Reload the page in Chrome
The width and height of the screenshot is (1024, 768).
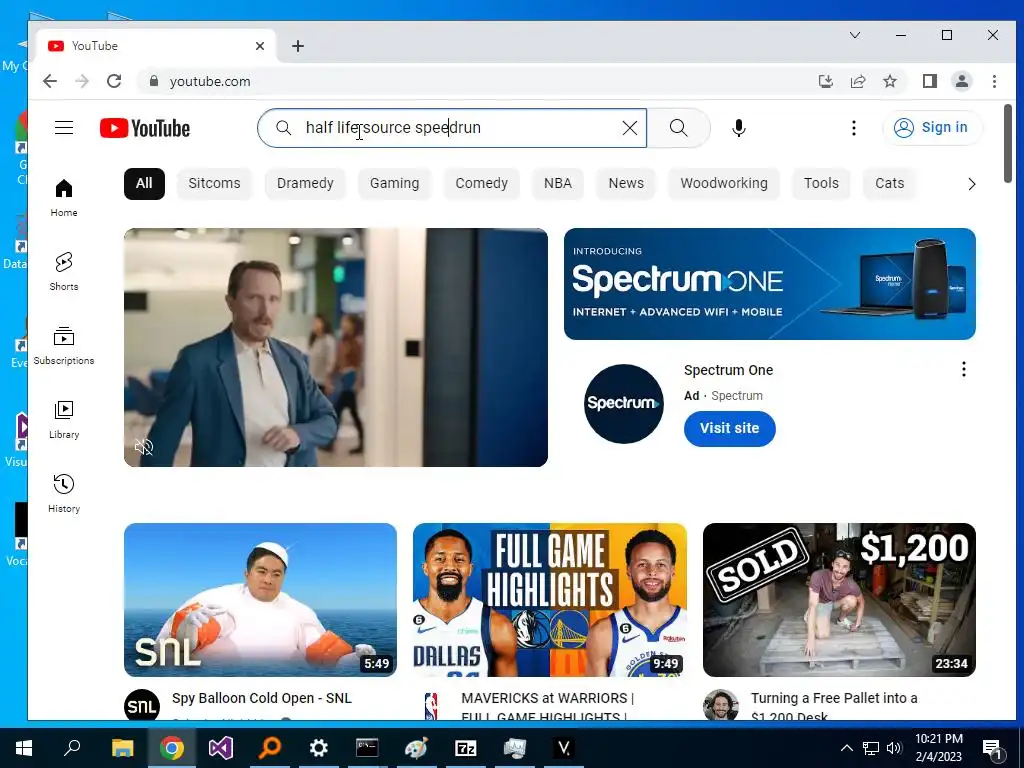click(x=114, y=81)
